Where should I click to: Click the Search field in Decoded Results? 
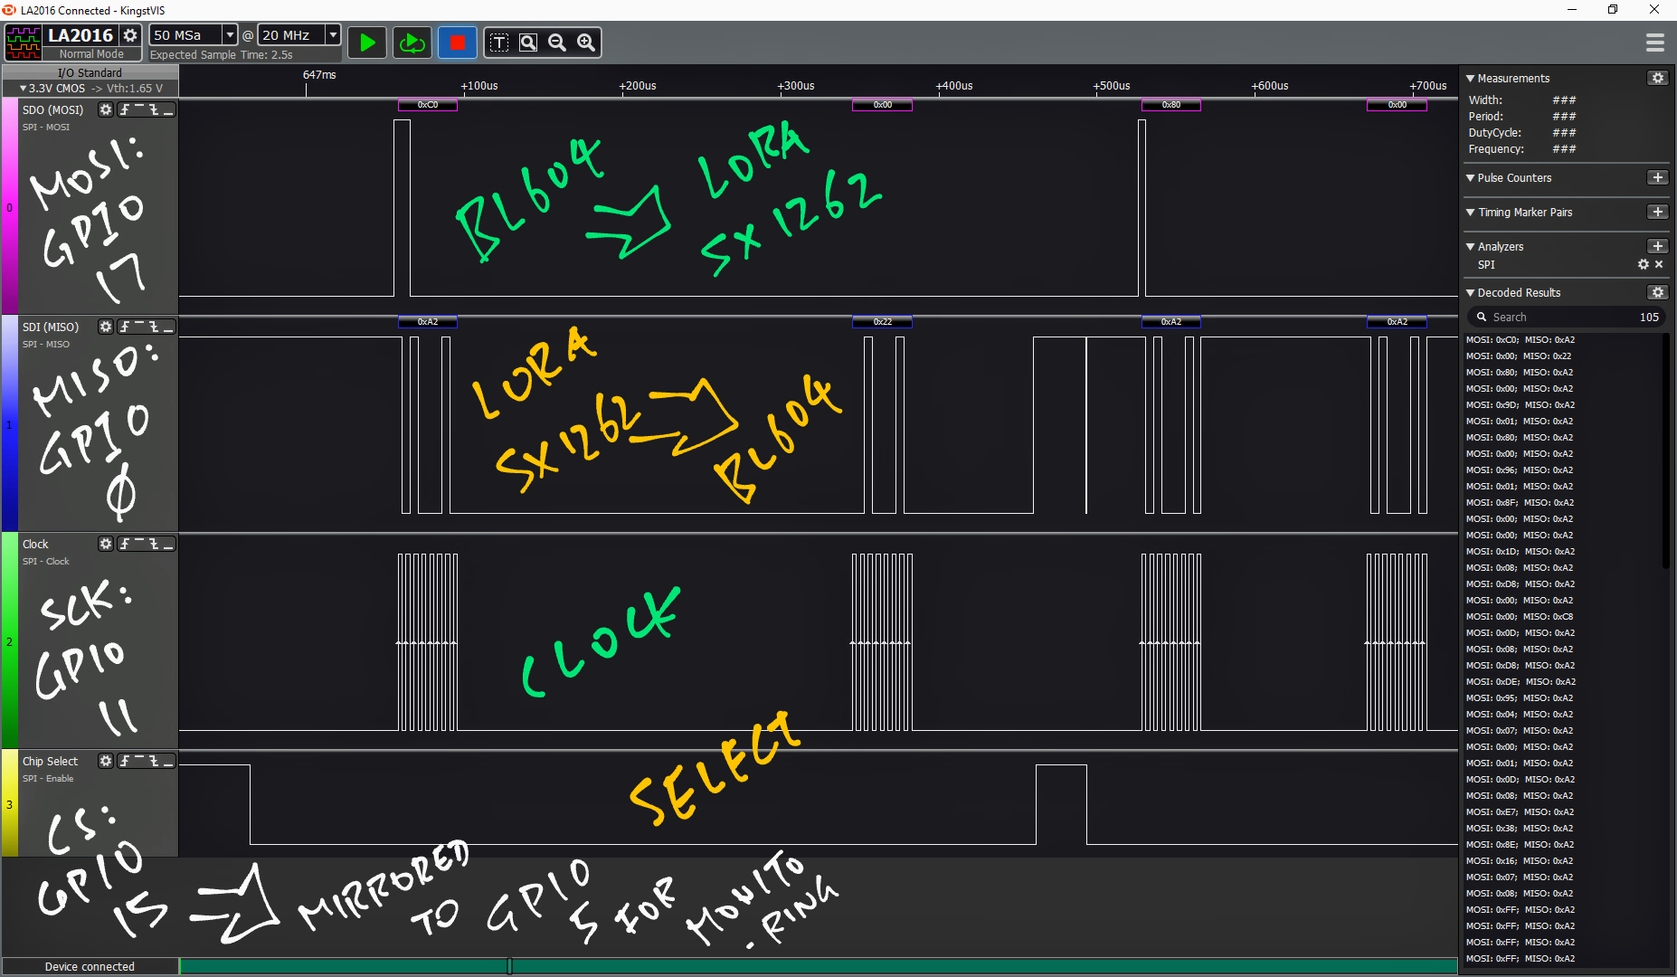pyautogui.click(x=1560, y=317)
